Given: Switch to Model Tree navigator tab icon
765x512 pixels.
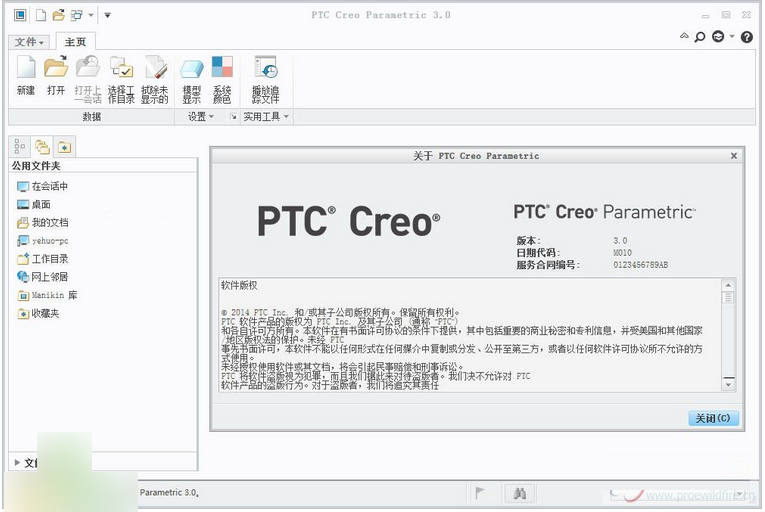Looking at the screenshot, I should [x=20, y=146].
